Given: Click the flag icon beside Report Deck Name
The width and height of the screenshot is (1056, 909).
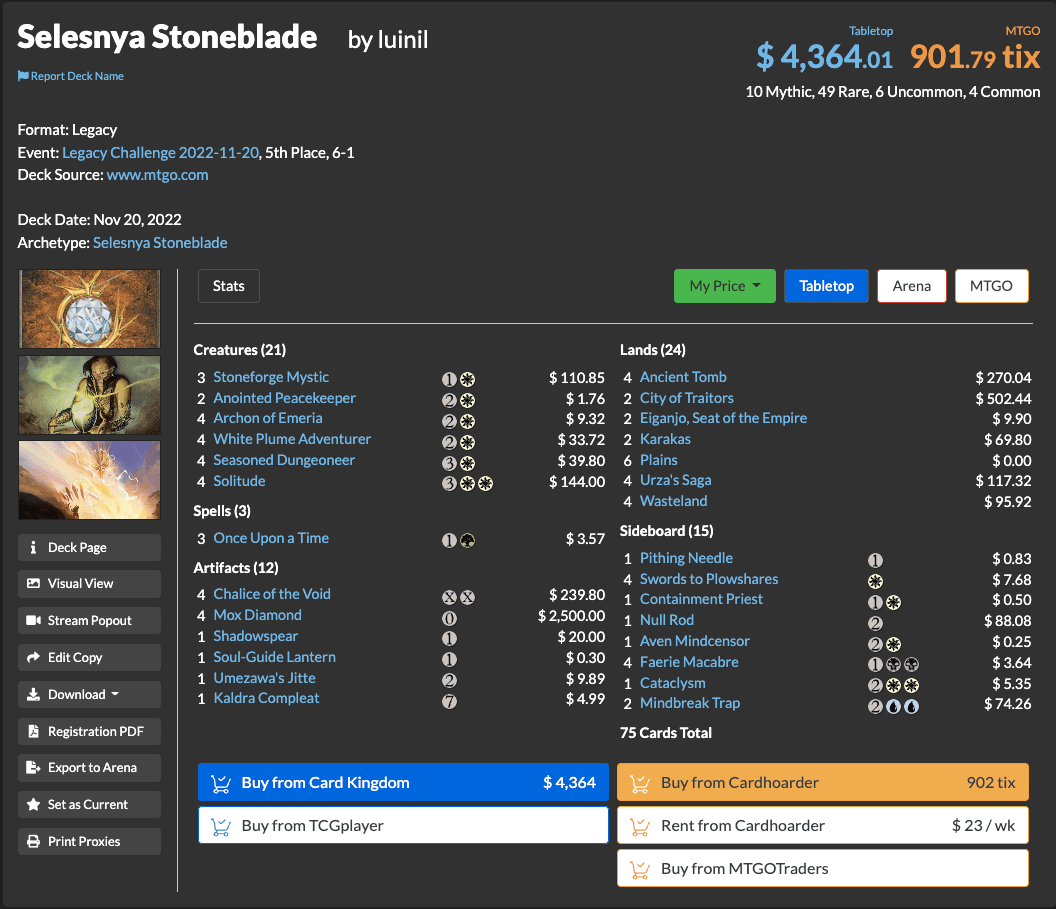Looking at the screenshot, I should point(23,76).
